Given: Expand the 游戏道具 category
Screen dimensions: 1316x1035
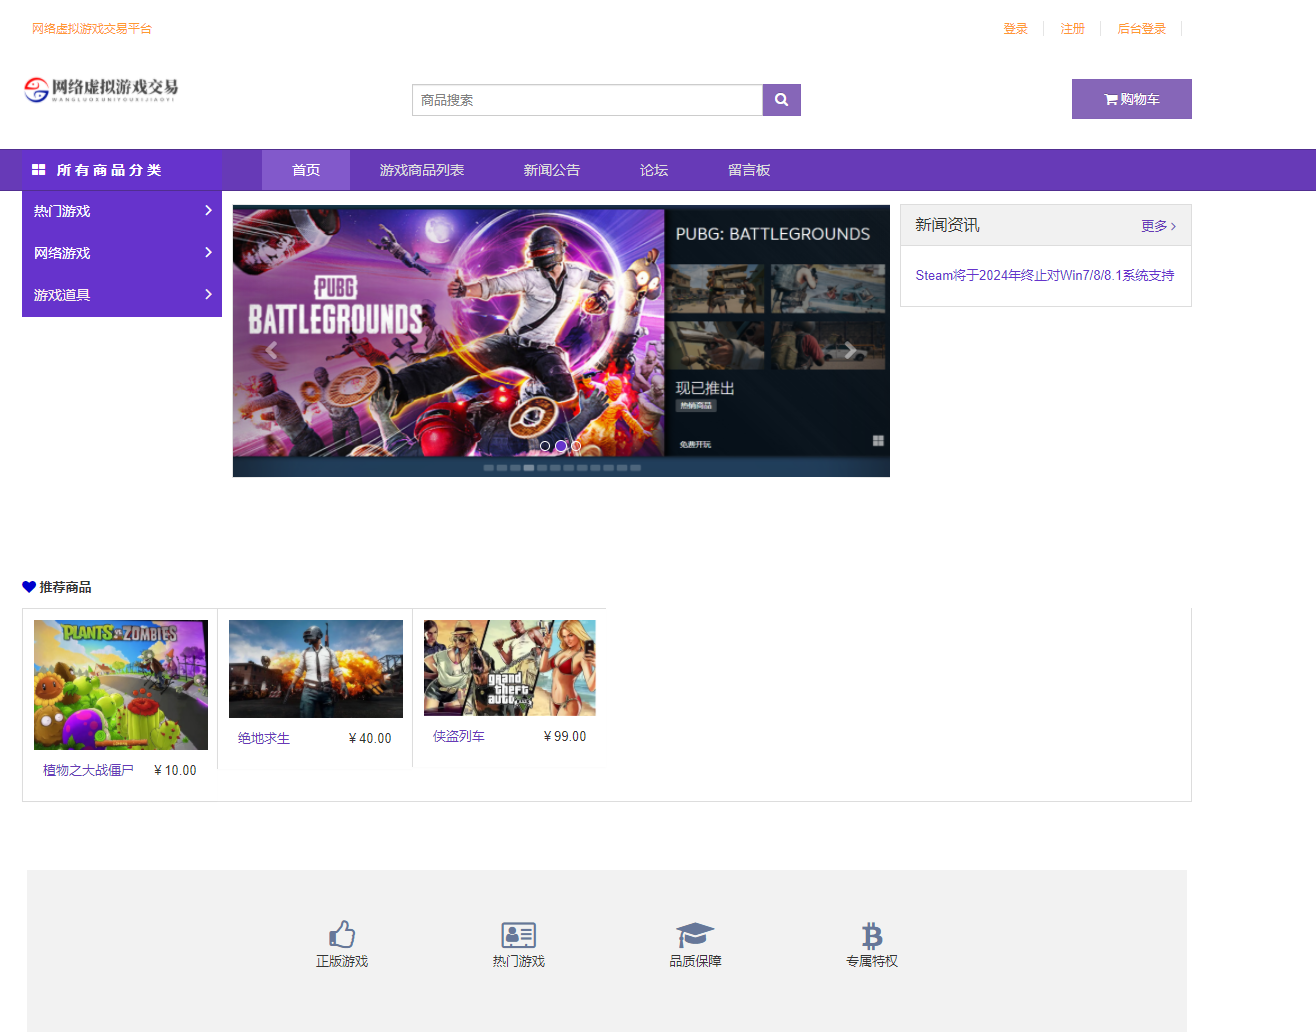Looking at the screenshot, I should [x=122, y=295].
